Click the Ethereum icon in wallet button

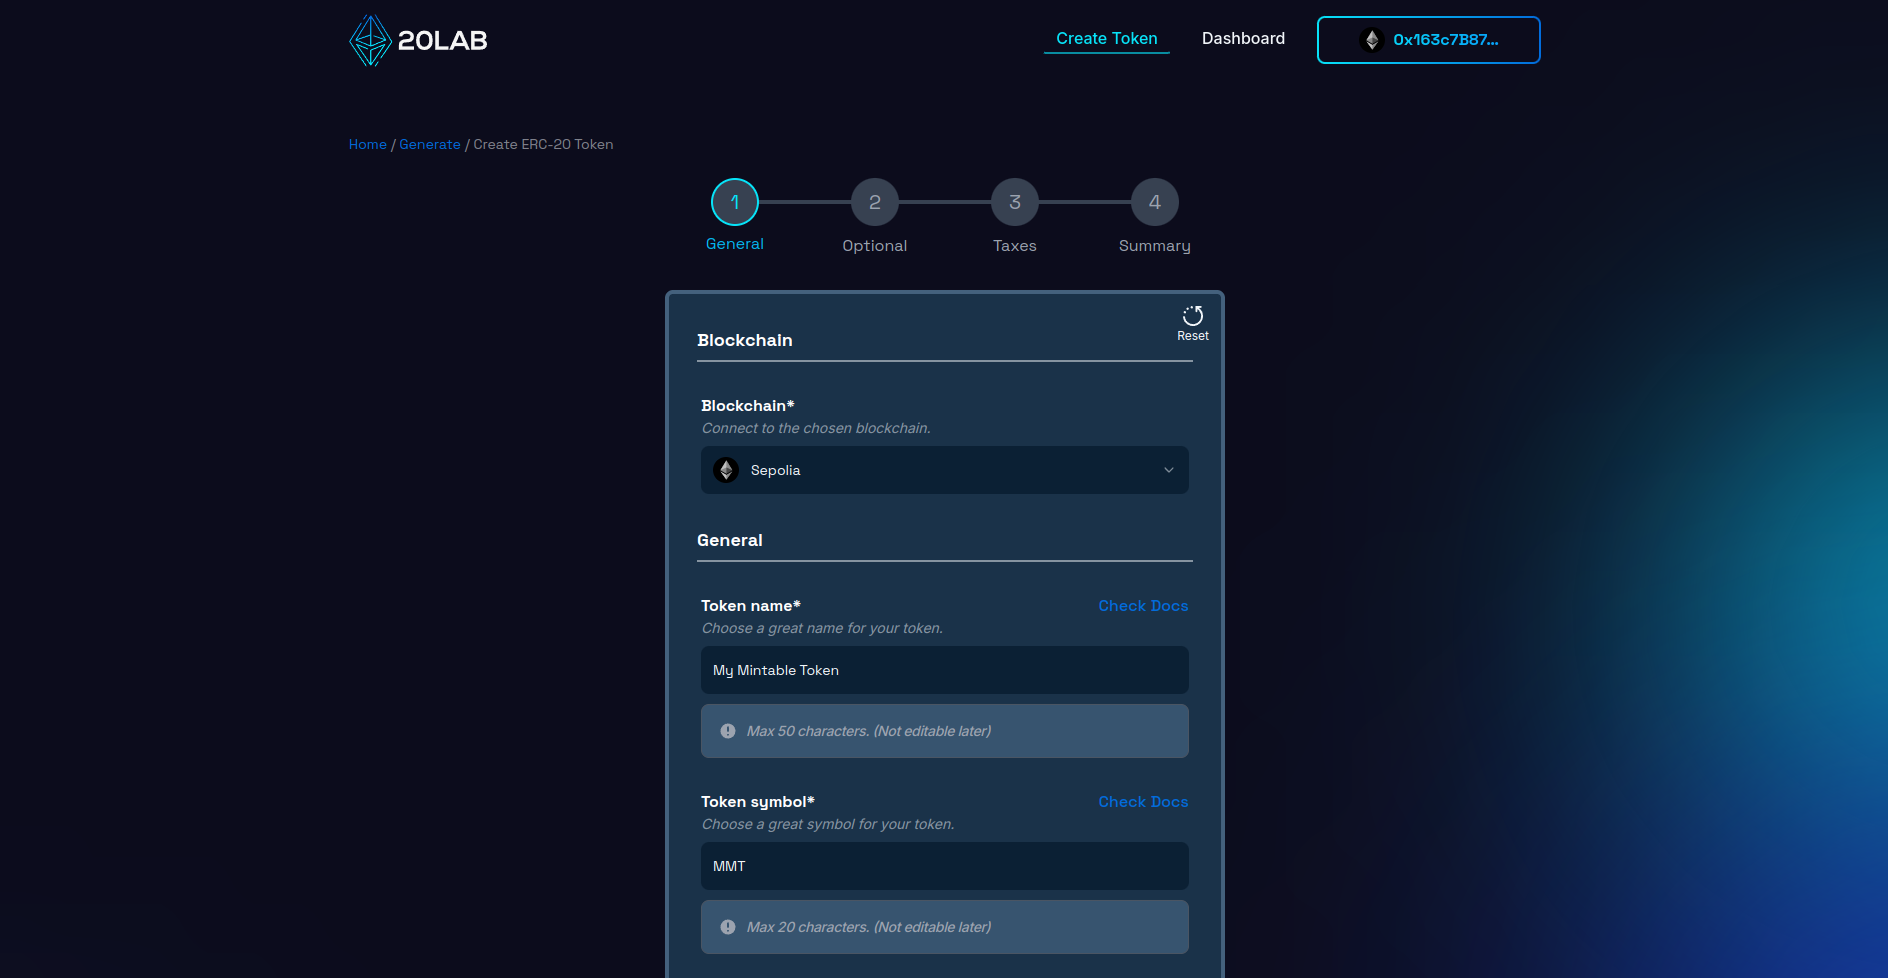click(1372, 40)
